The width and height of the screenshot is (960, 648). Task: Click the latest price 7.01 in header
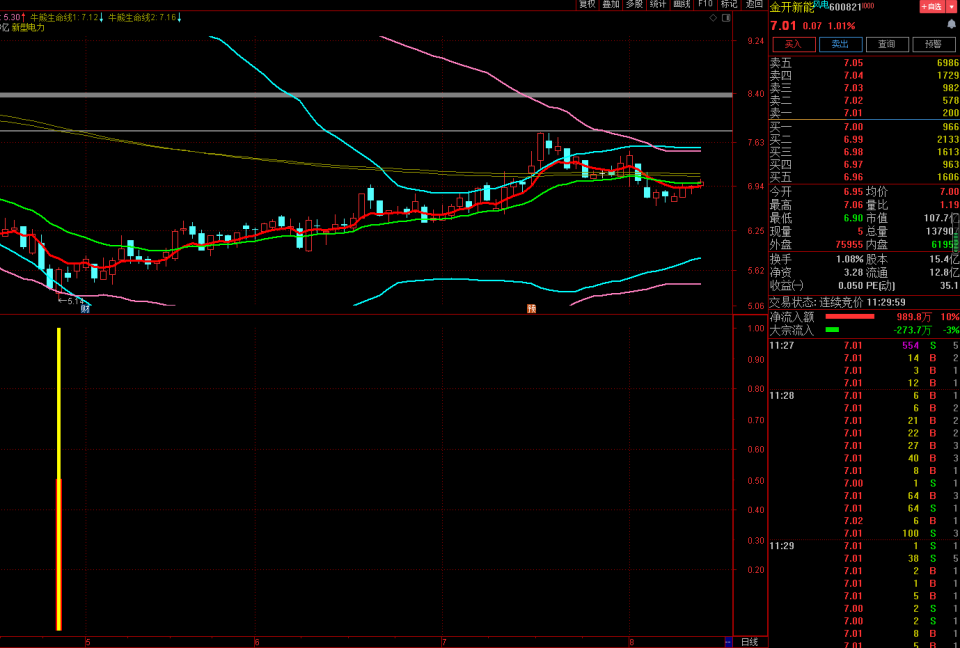[783, 26]
